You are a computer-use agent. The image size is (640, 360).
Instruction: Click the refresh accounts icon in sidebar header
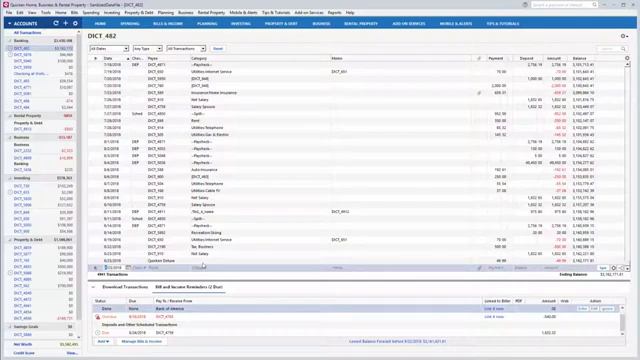coord(56,23)
